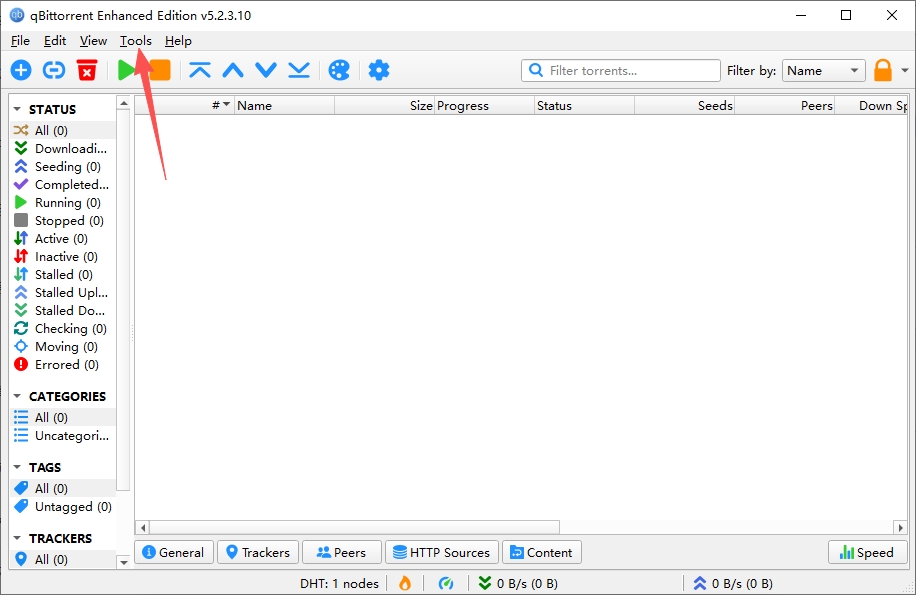The width and height of the screenshot is (916, 595).
Task: Collapse the TRACKERS section
Action: pos(17,538)
